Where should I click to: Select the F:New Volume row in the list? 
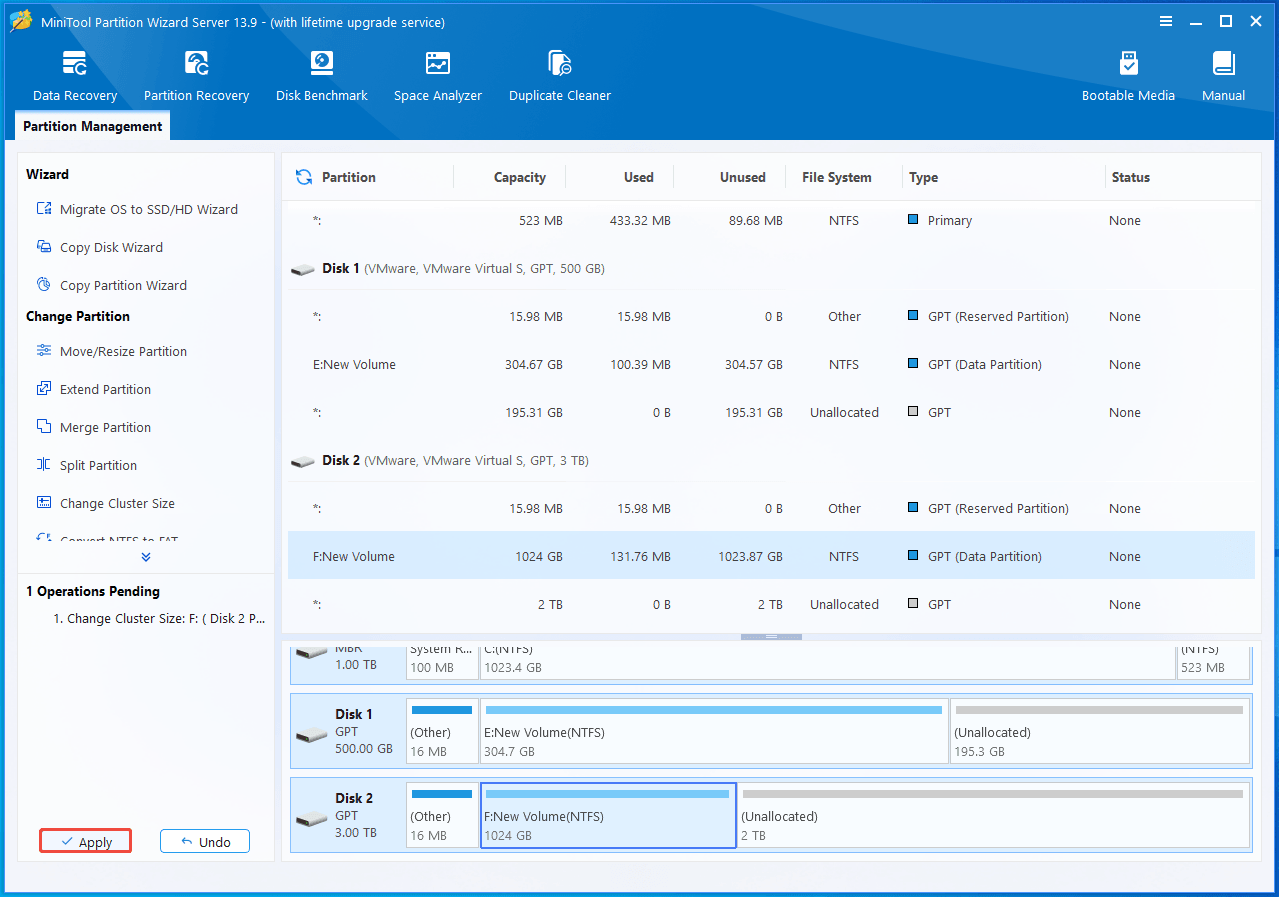click(771, 556)
